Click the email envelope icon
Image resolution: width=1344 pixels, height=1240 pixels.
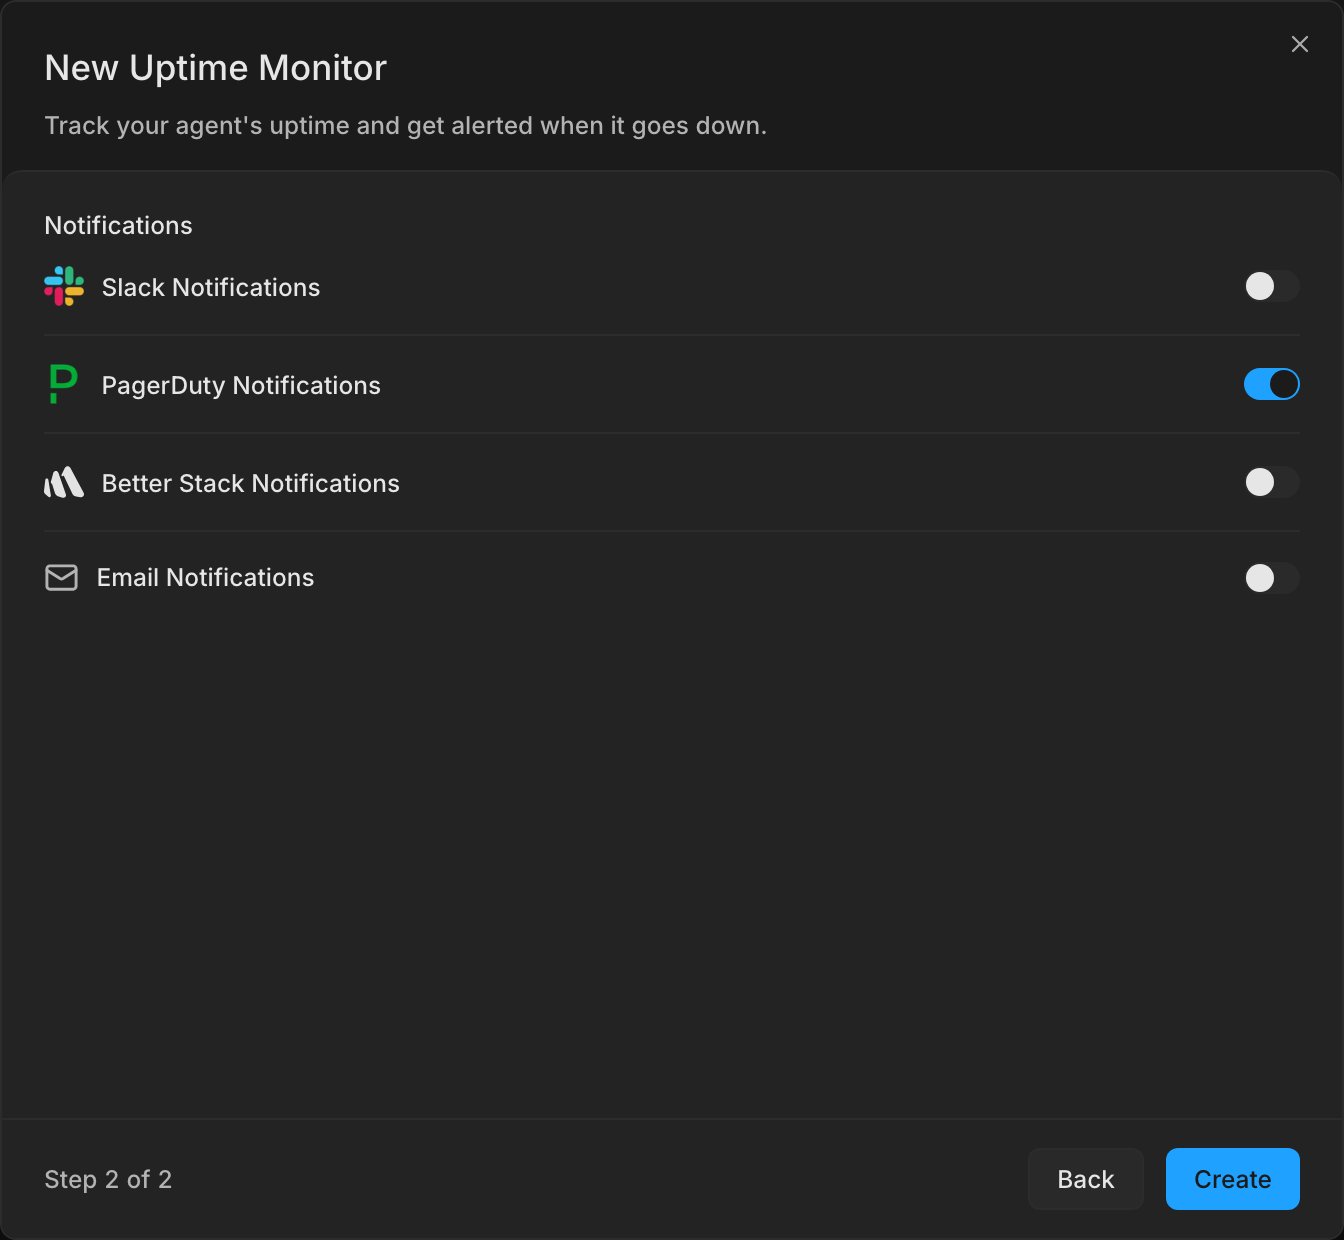pyautogui.click(x=61, y=577)
